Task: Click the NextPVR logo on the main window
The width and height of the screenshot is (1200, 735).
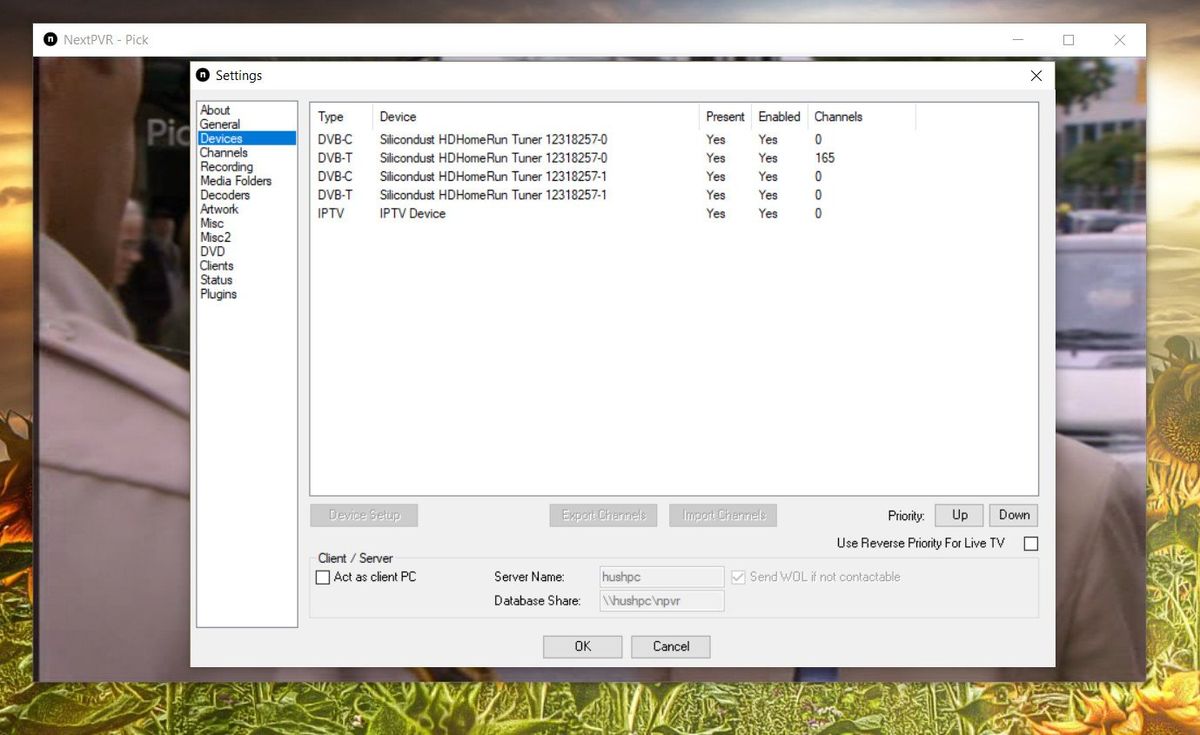Action: [50, 38]
